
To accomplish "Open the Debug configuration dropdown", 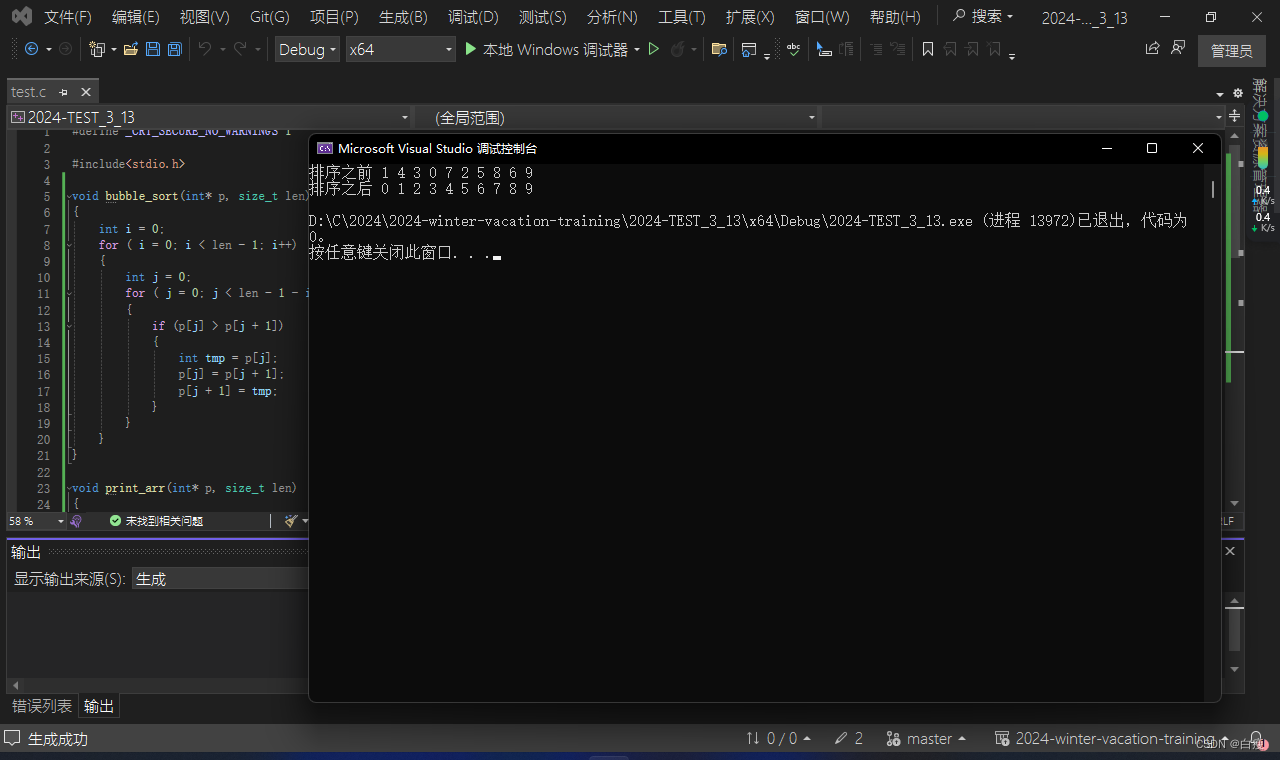I will [x=307, y=49].
